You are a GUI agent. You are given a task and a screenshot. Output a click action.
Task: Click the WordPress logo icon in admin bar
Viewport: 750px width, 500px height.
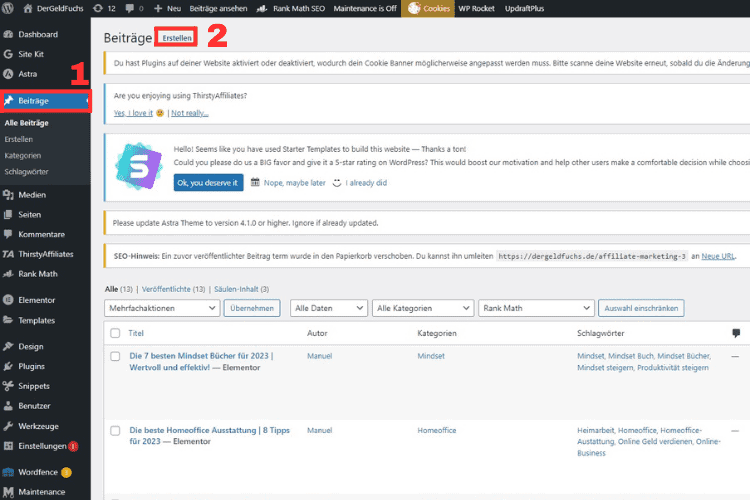pyautogui.click(x=8, y=7)
